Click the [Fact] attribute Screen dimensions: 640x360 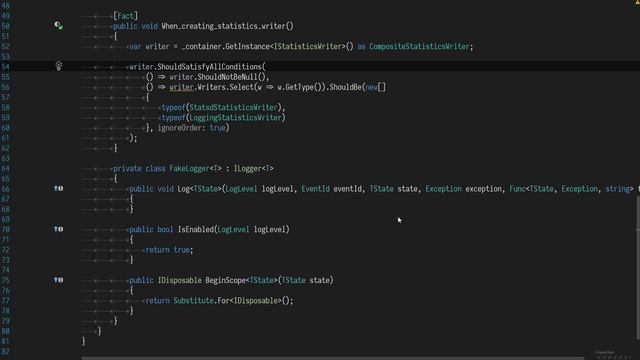tap(125, 16)
